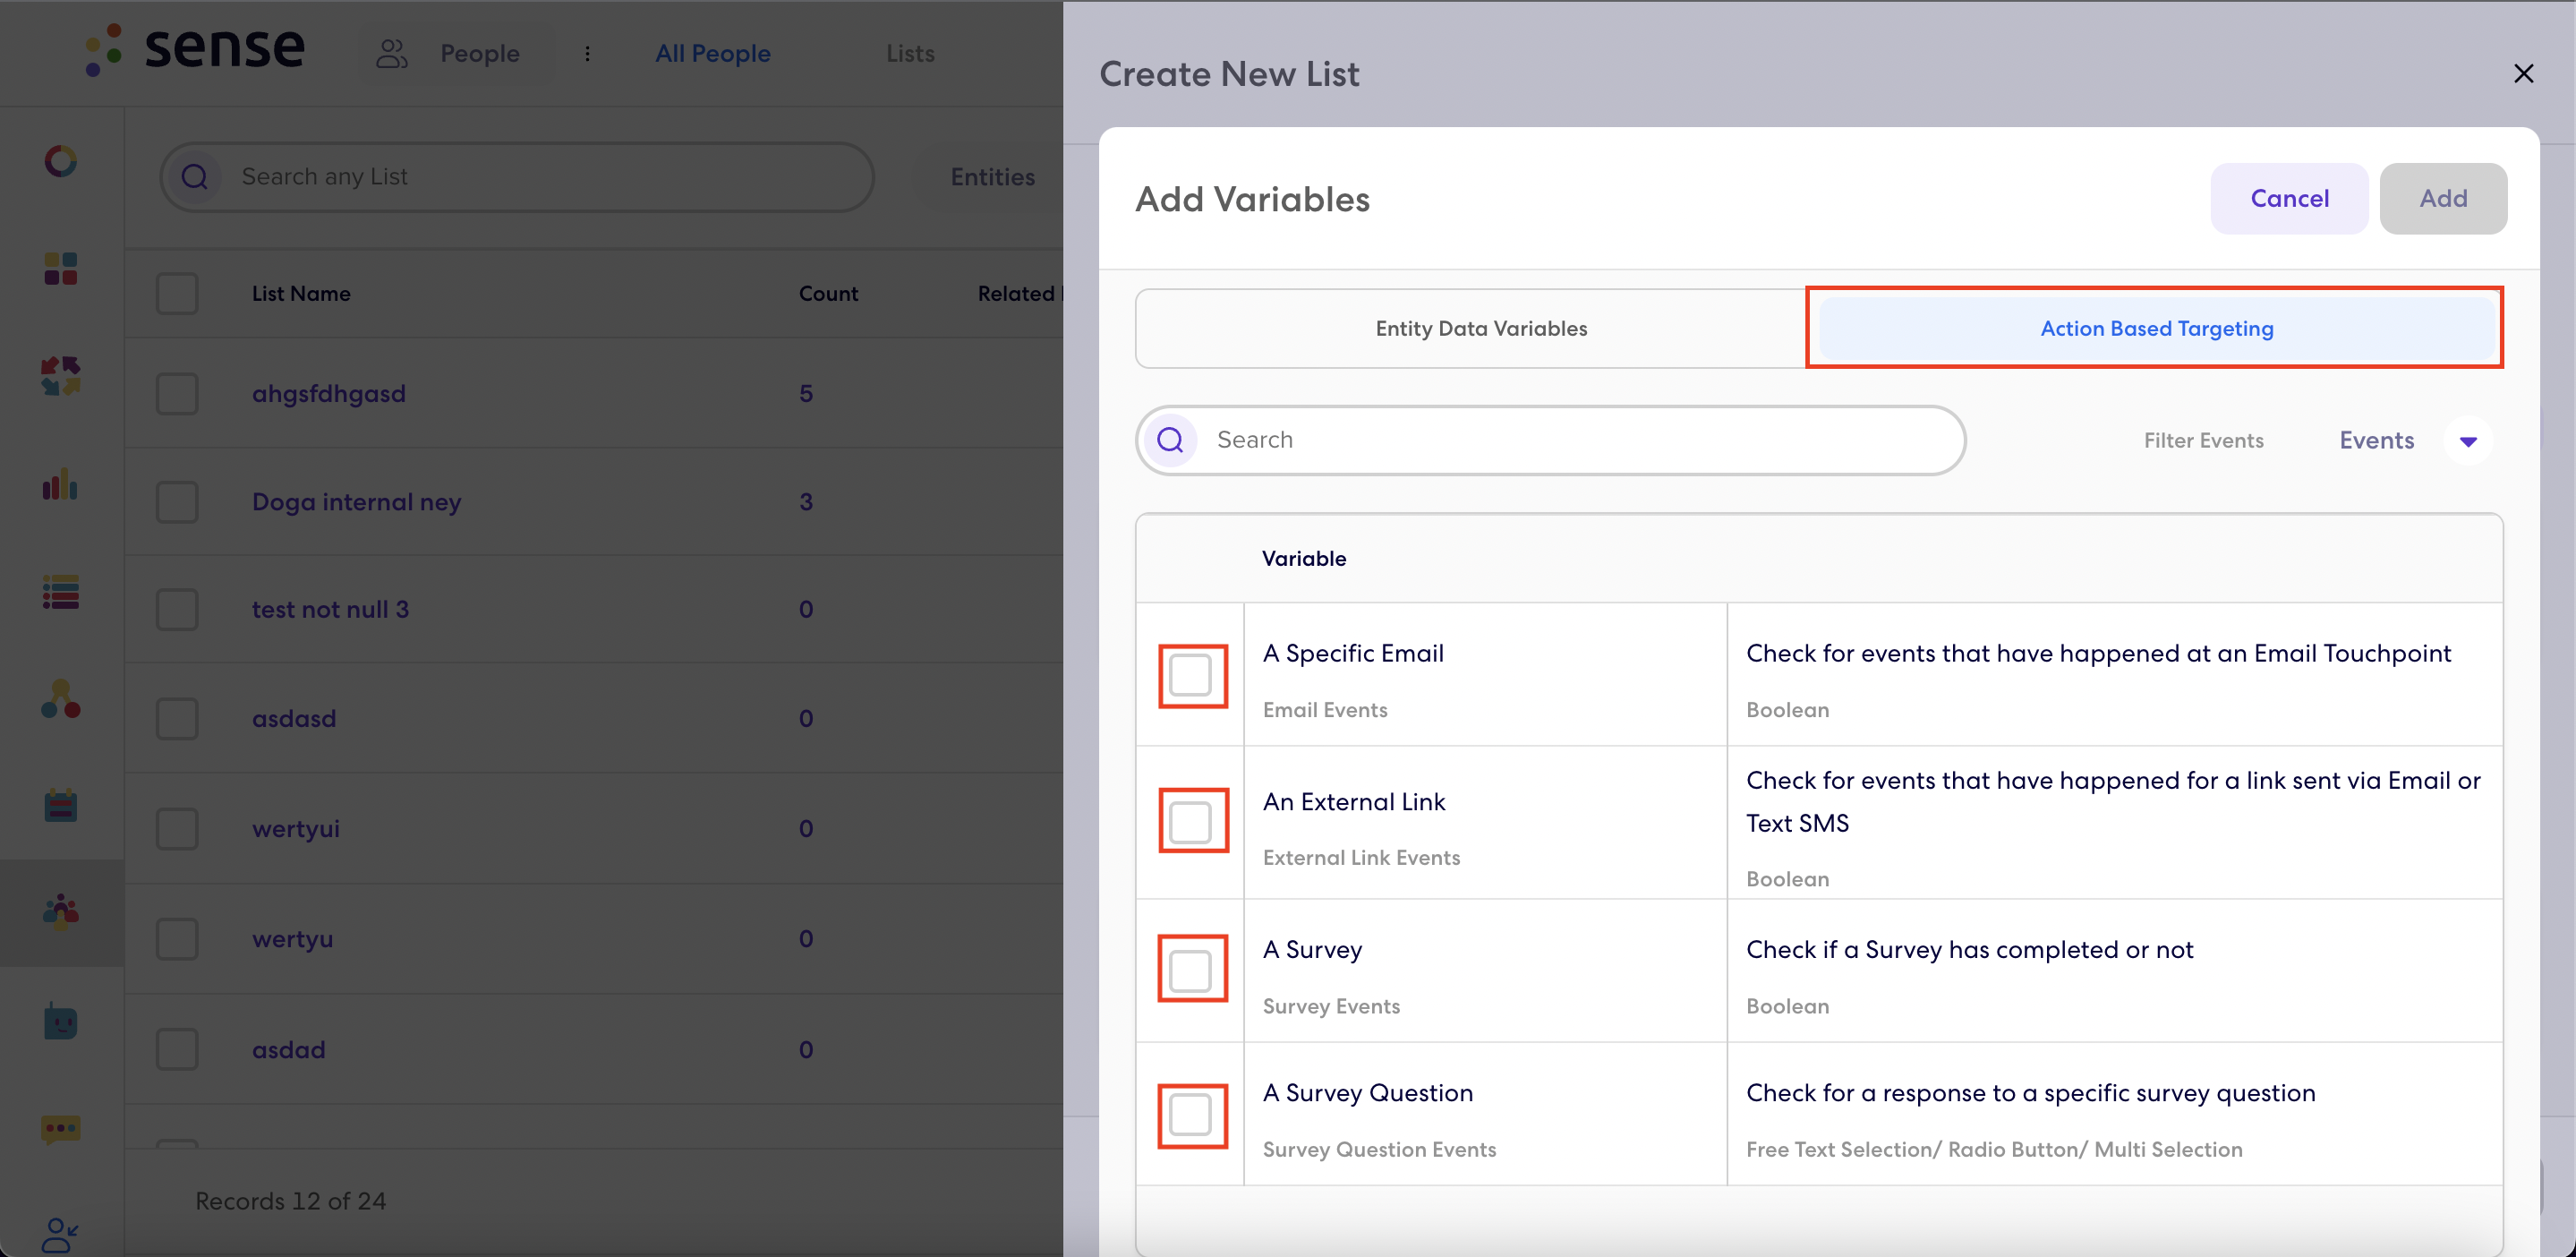Click the Variable column header
The width and height of the screenshot is (2576, 1257).
pyautogui.click(x=1304, y=558)
